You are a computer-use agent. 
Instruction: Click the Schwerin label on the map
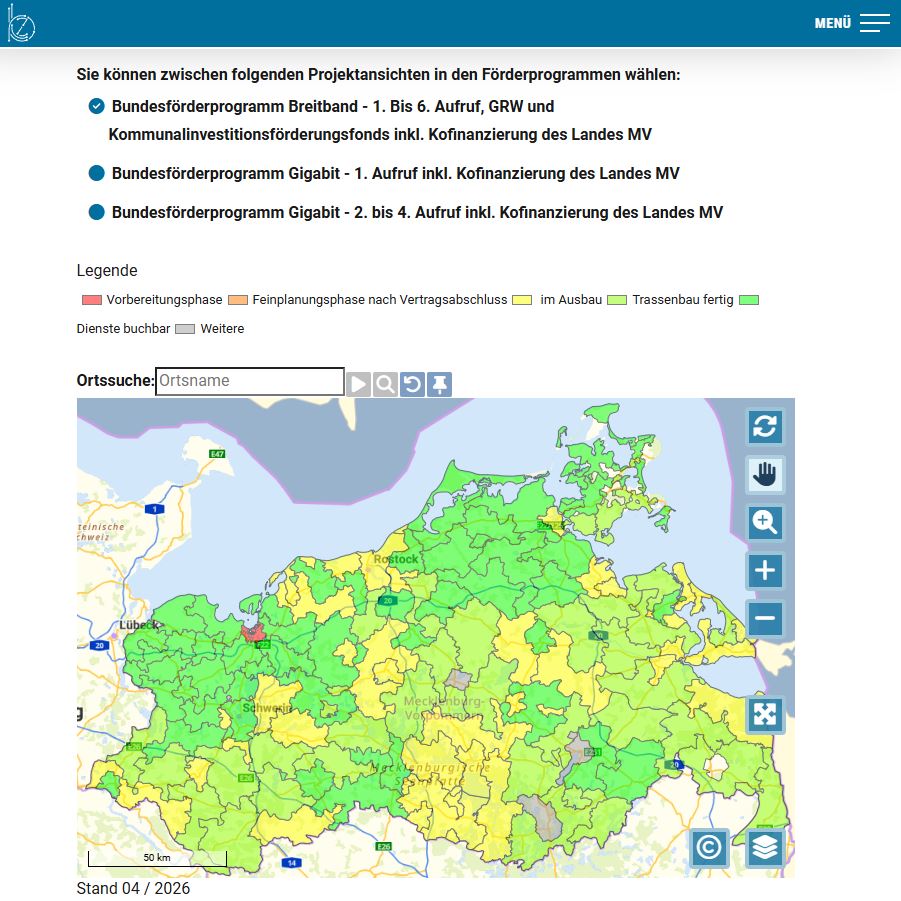pos(265,708)
